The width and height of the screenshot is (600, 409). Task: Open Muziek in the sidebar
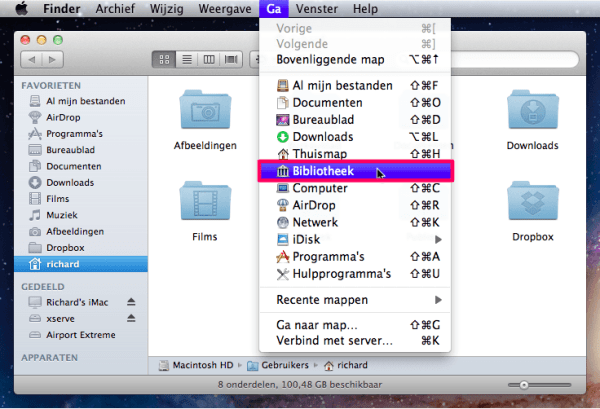coord(81,215)
